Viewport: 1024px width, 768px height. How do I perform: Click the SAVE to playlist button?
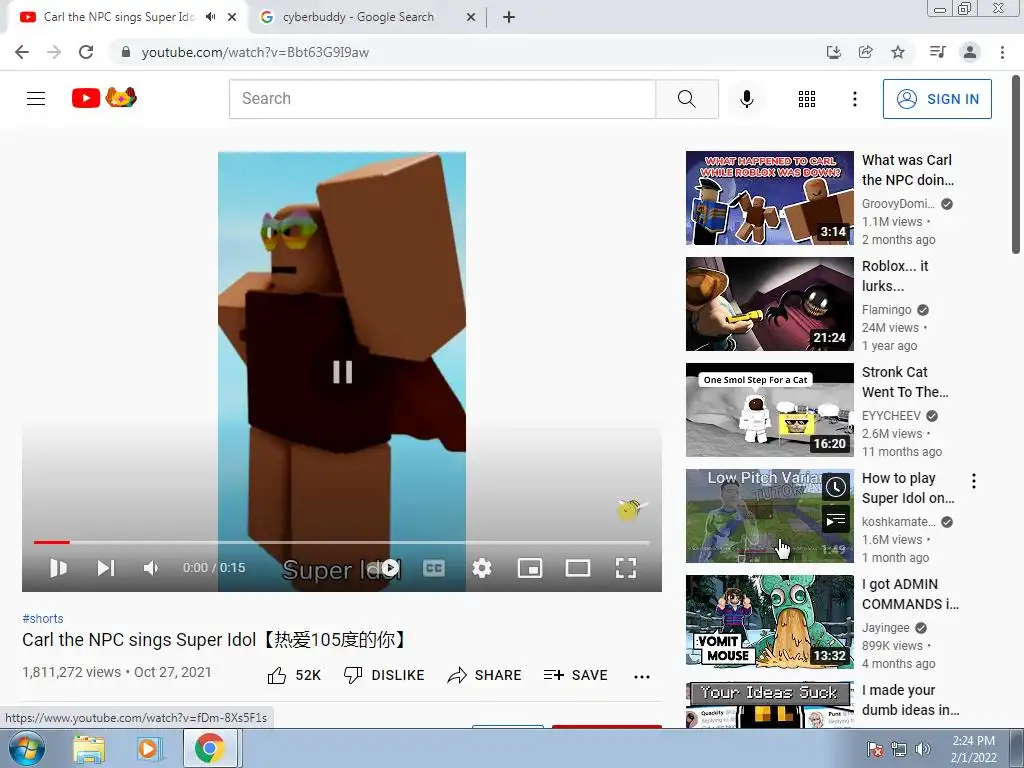coord(576,675)
